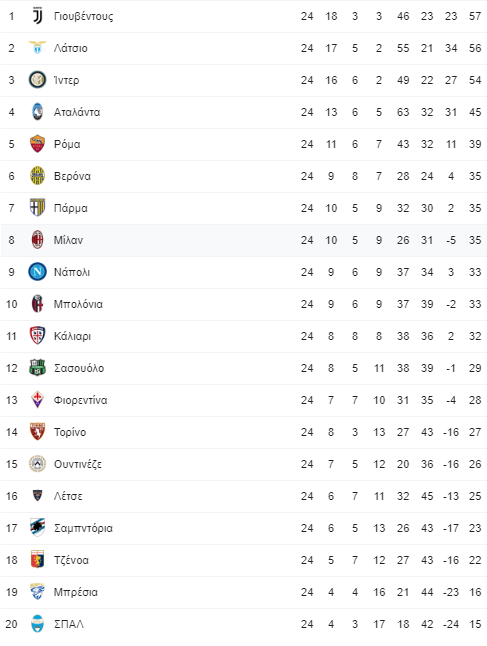The width and height of the screenshot is (487, 646).
Task: Click the Atalanta team crest
Action: (x=37, y=112)
